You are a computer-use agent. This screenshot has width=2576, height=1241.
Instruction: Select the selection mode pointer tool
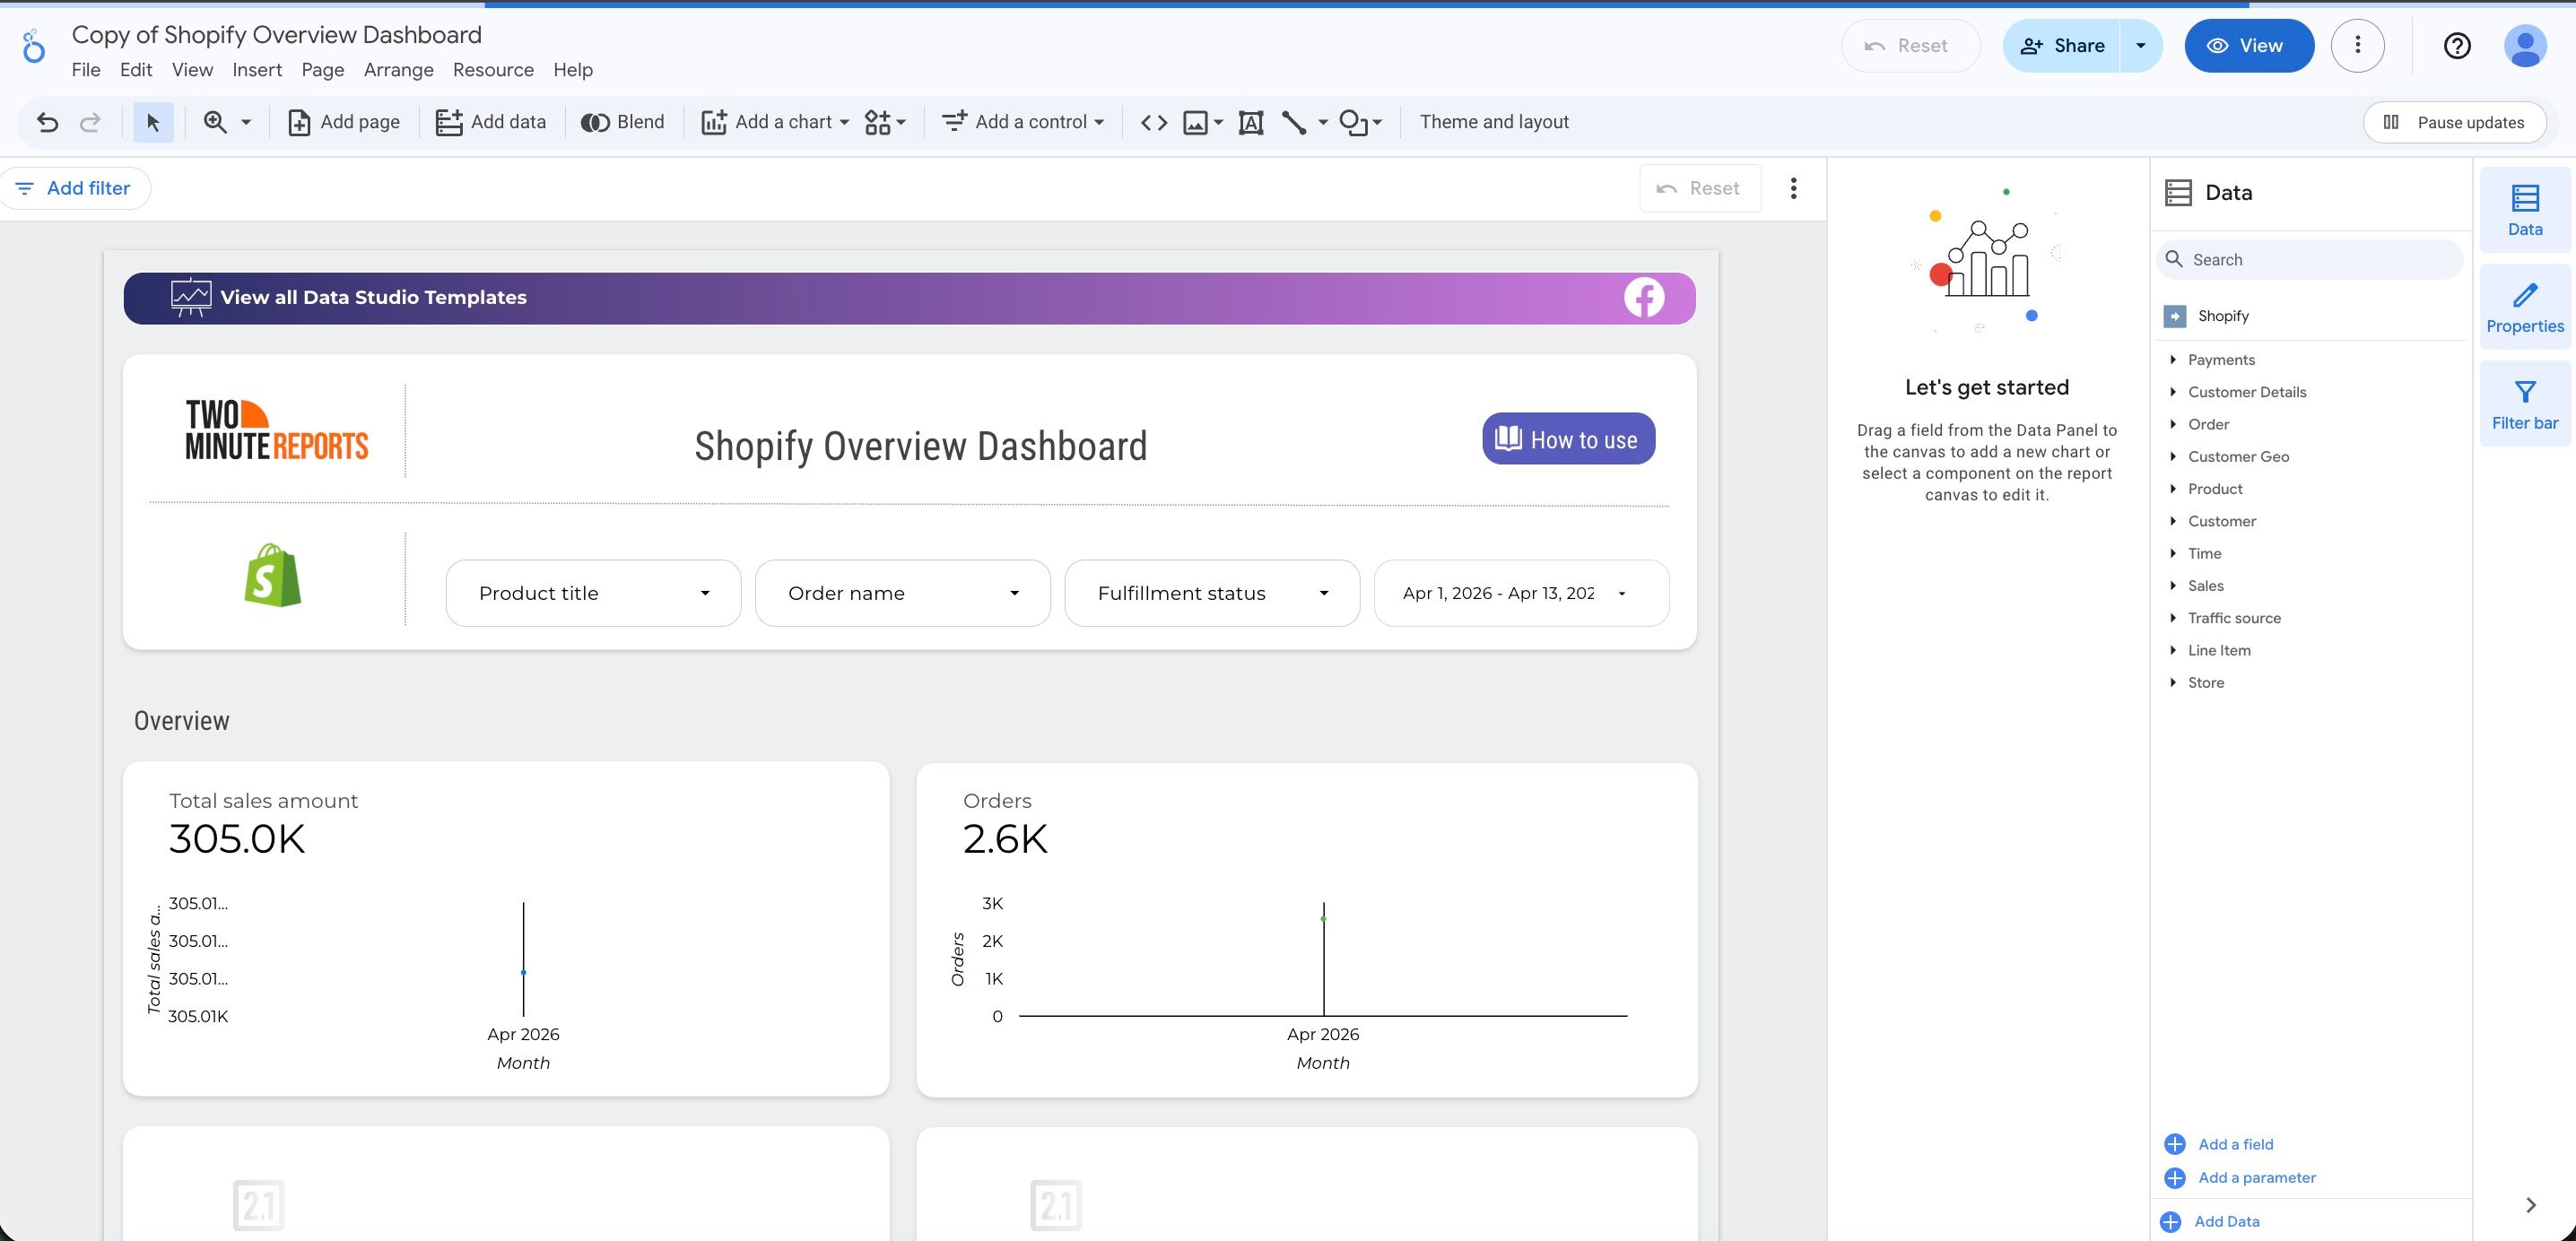point(153,122)
